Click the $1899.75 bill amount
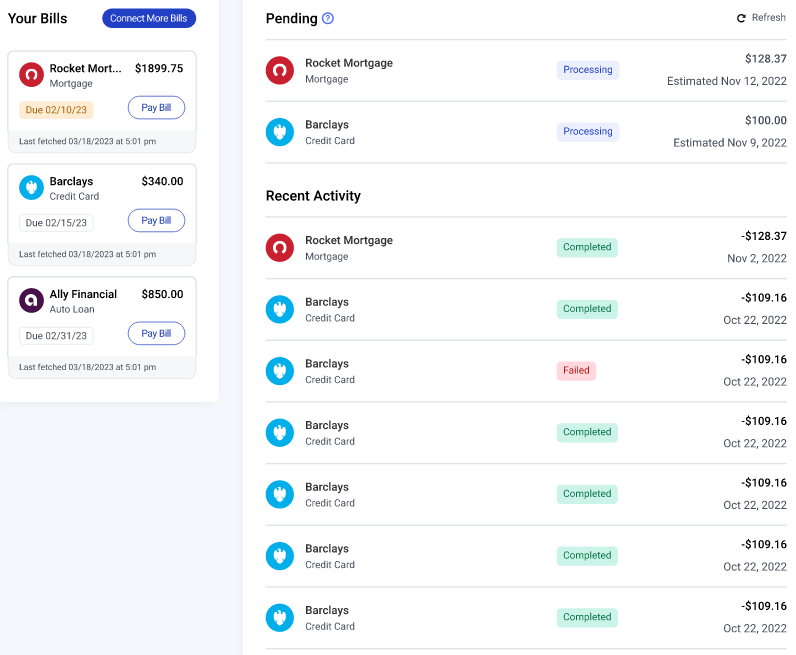Image resolution: width=796 pixels, height=655 pixels. coord(159,69)
